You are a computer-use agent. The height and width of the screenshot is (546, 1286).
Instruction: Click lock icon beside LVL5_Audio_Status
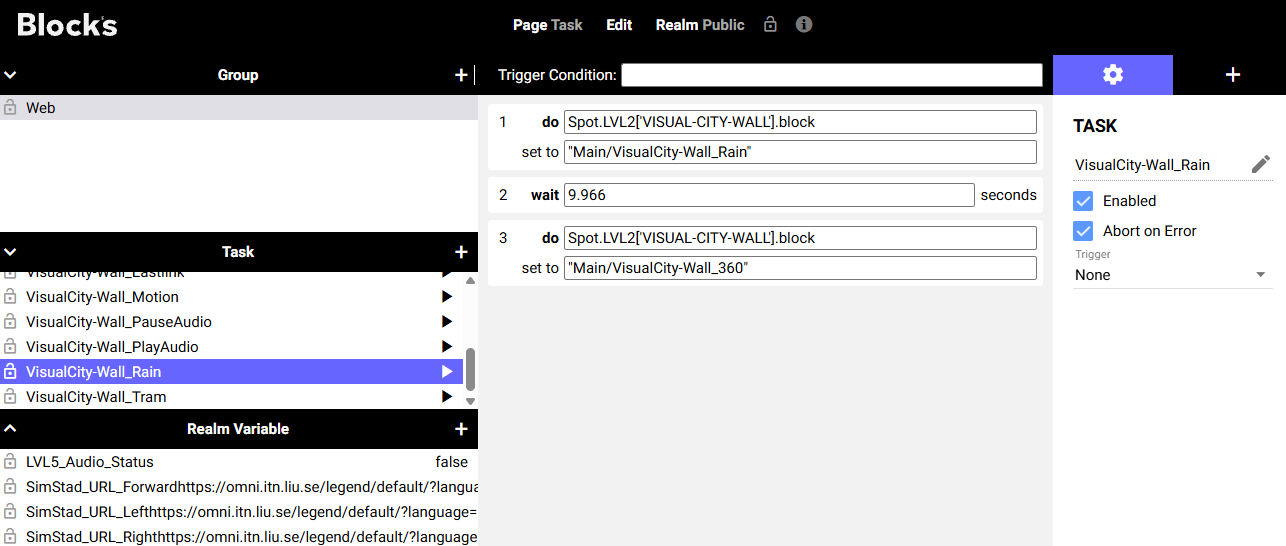[10, 461]
